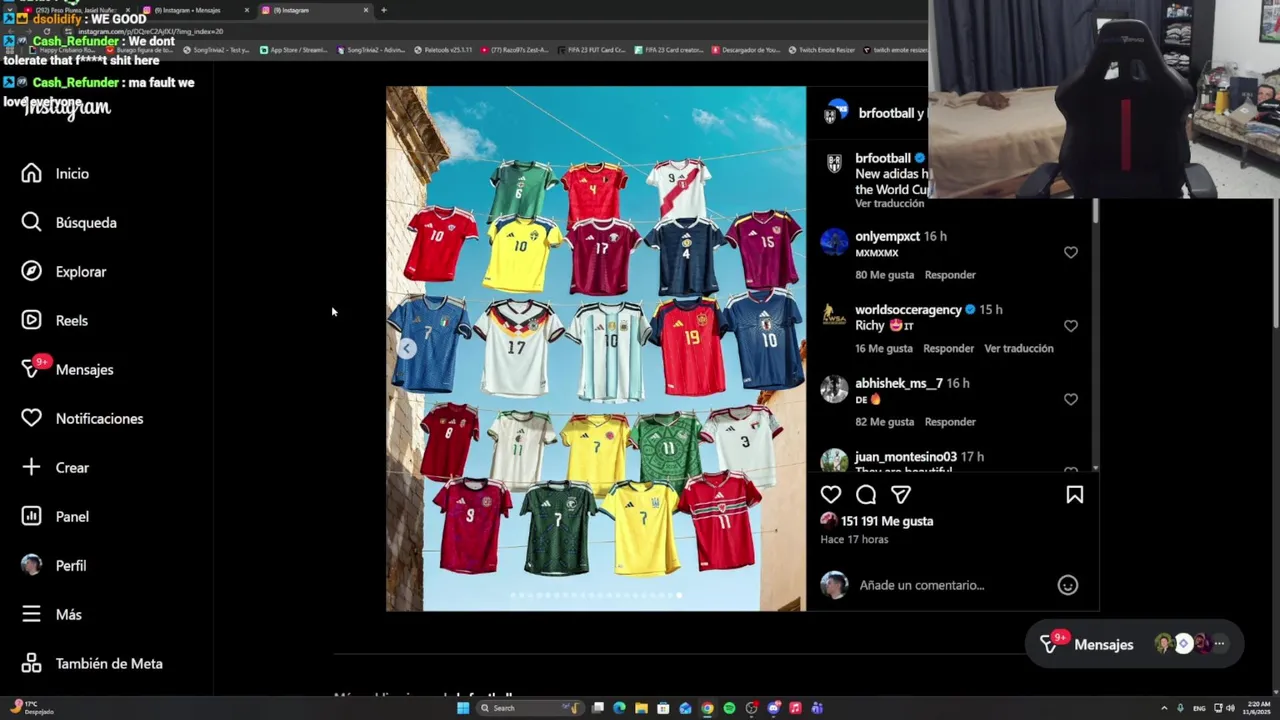Open Google Chrome in the taskbar

tap(707, 708)
